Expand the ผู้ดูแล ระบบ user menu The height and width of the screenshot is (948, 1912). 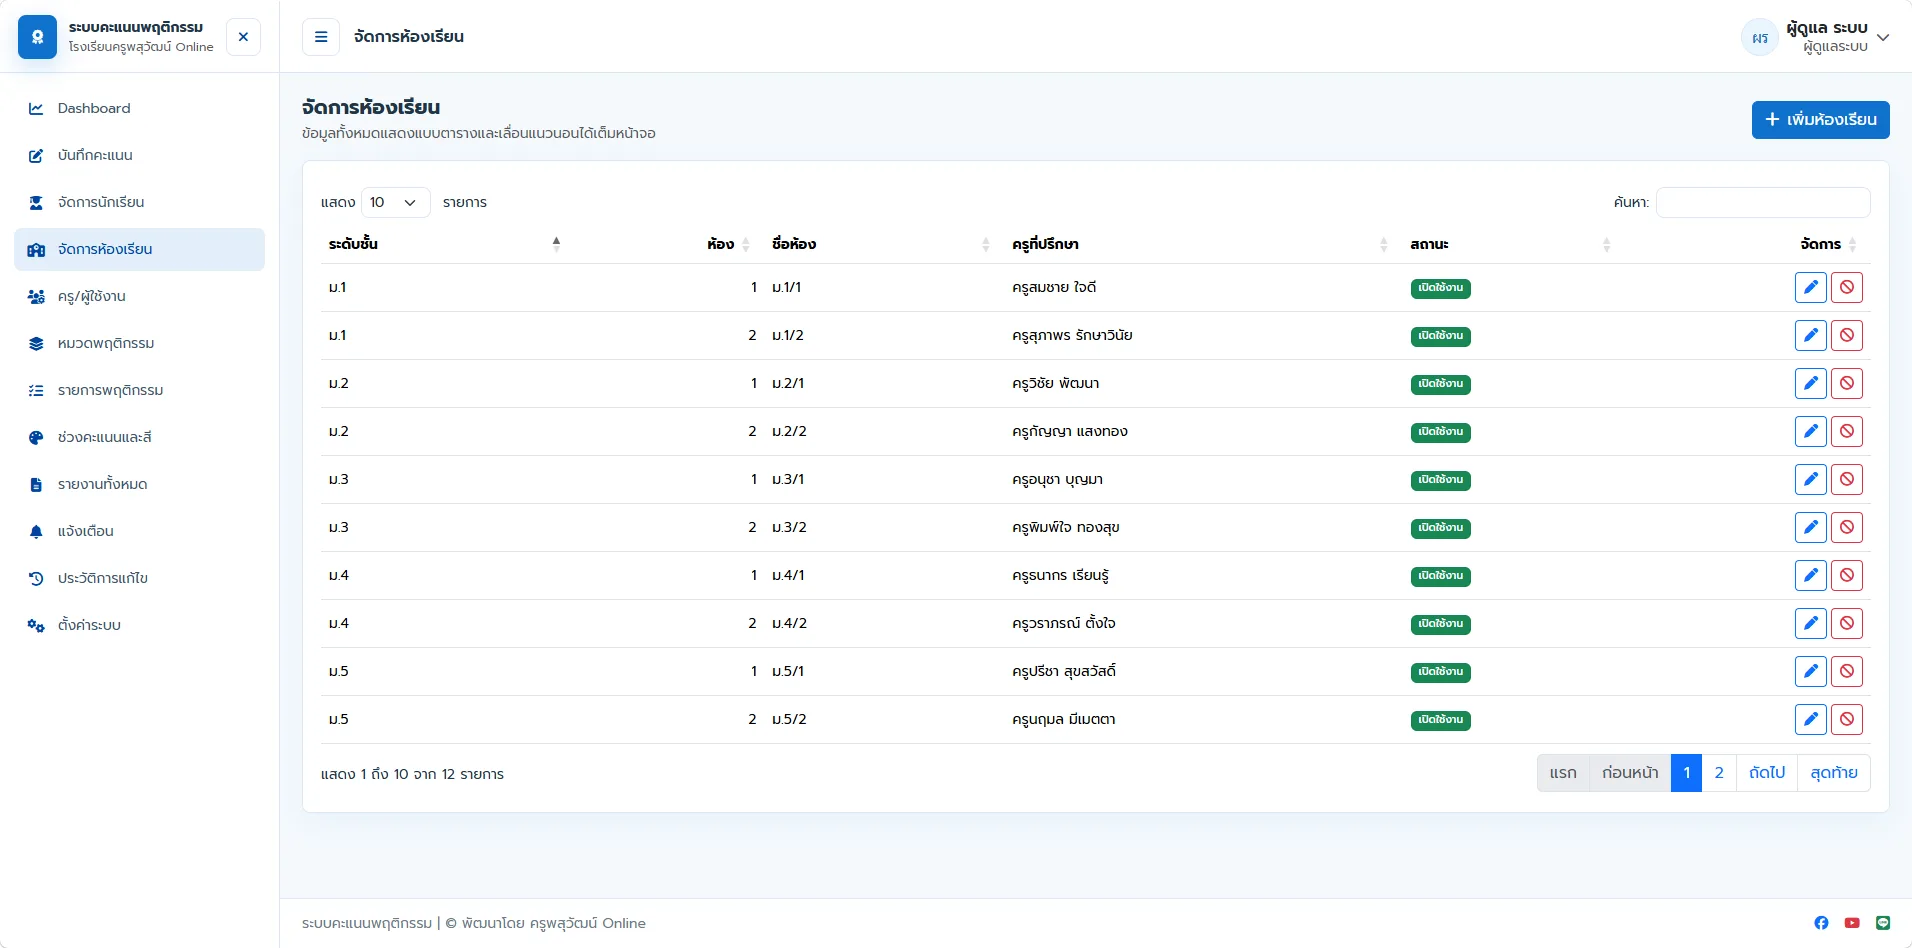point(1815,37)
